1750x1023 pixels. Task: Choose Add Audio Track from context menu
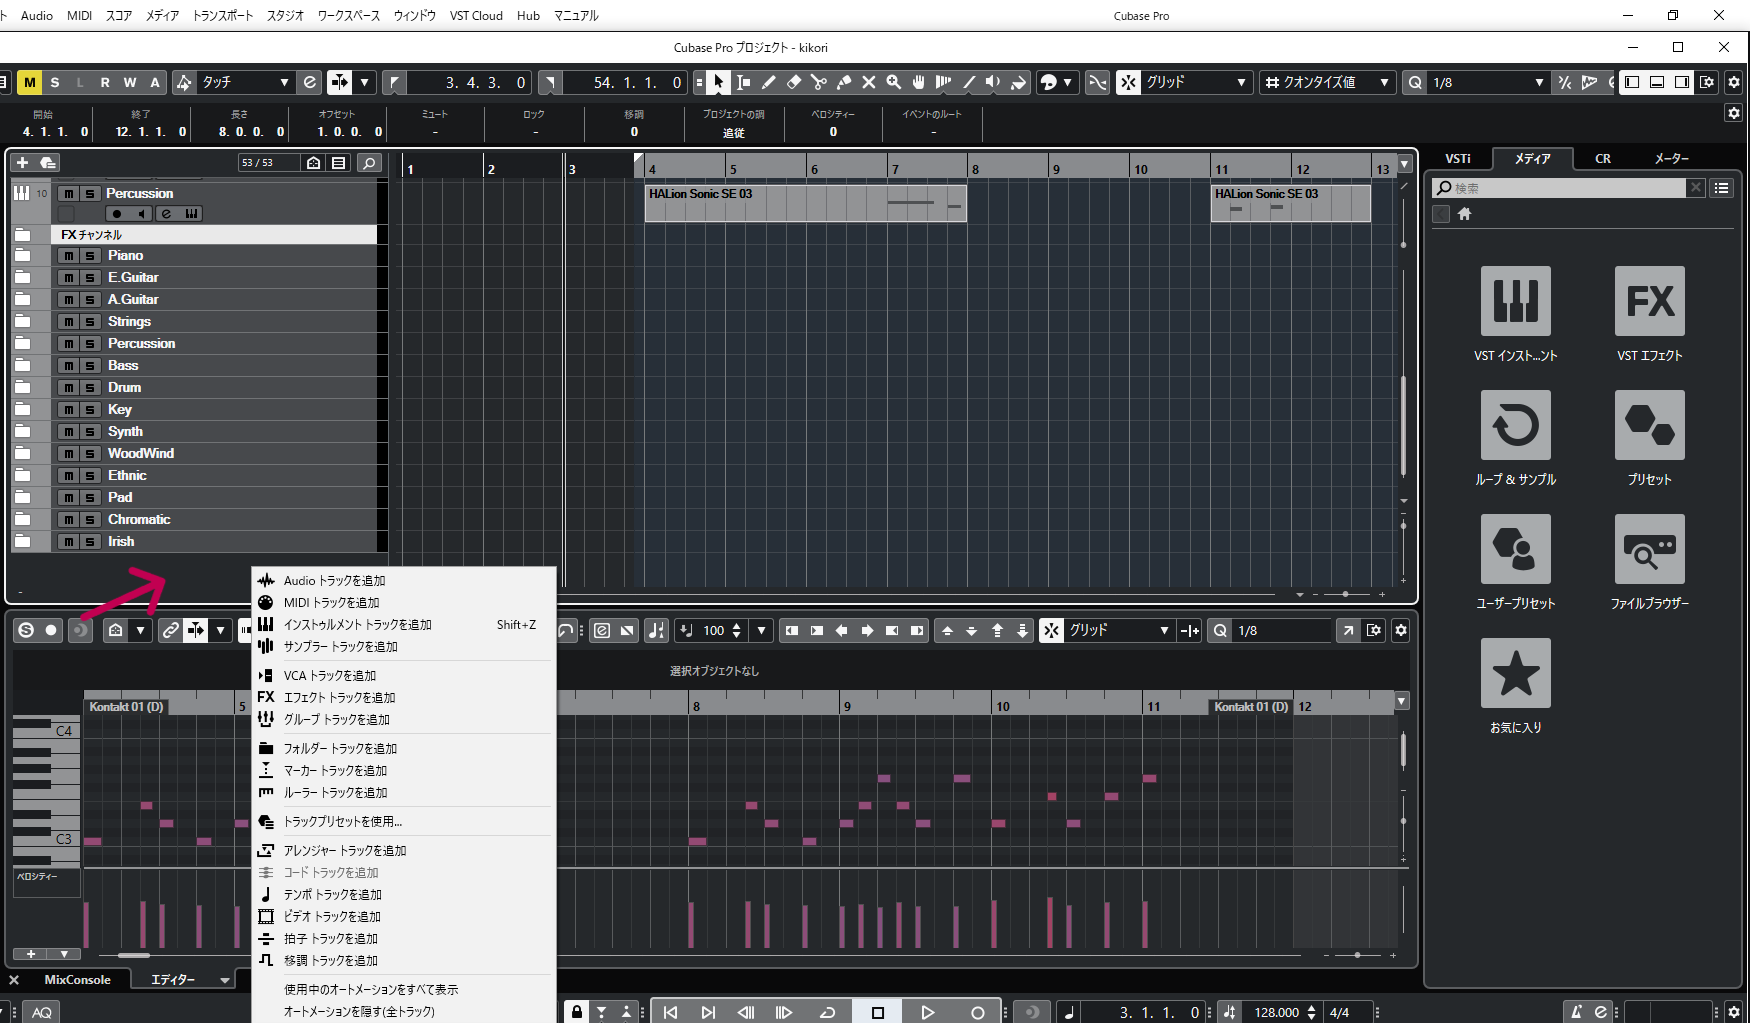point(334,581)
